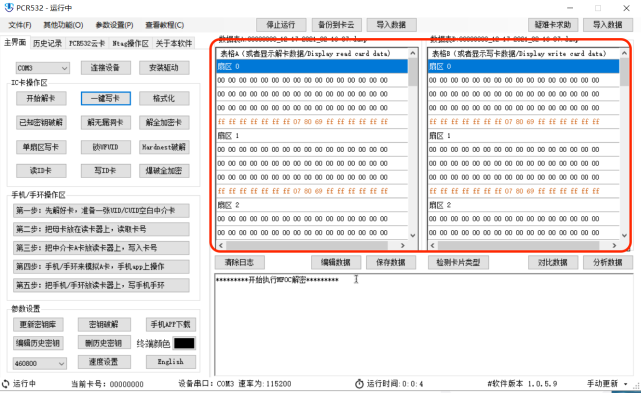The image size is (641, 393).
Task: Click the 更新密钥库 button
Action: [38, 325]
